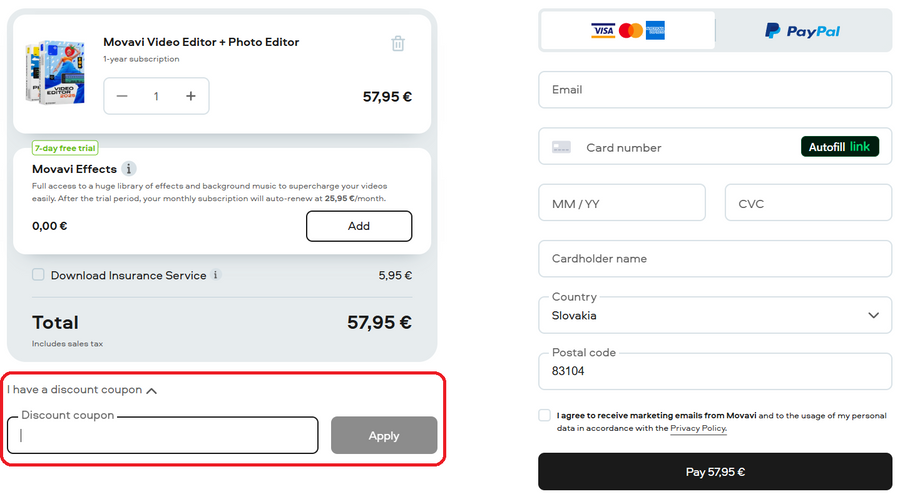
Task: Switch to PayPal payment tab
Action: [x=803, y=31]
